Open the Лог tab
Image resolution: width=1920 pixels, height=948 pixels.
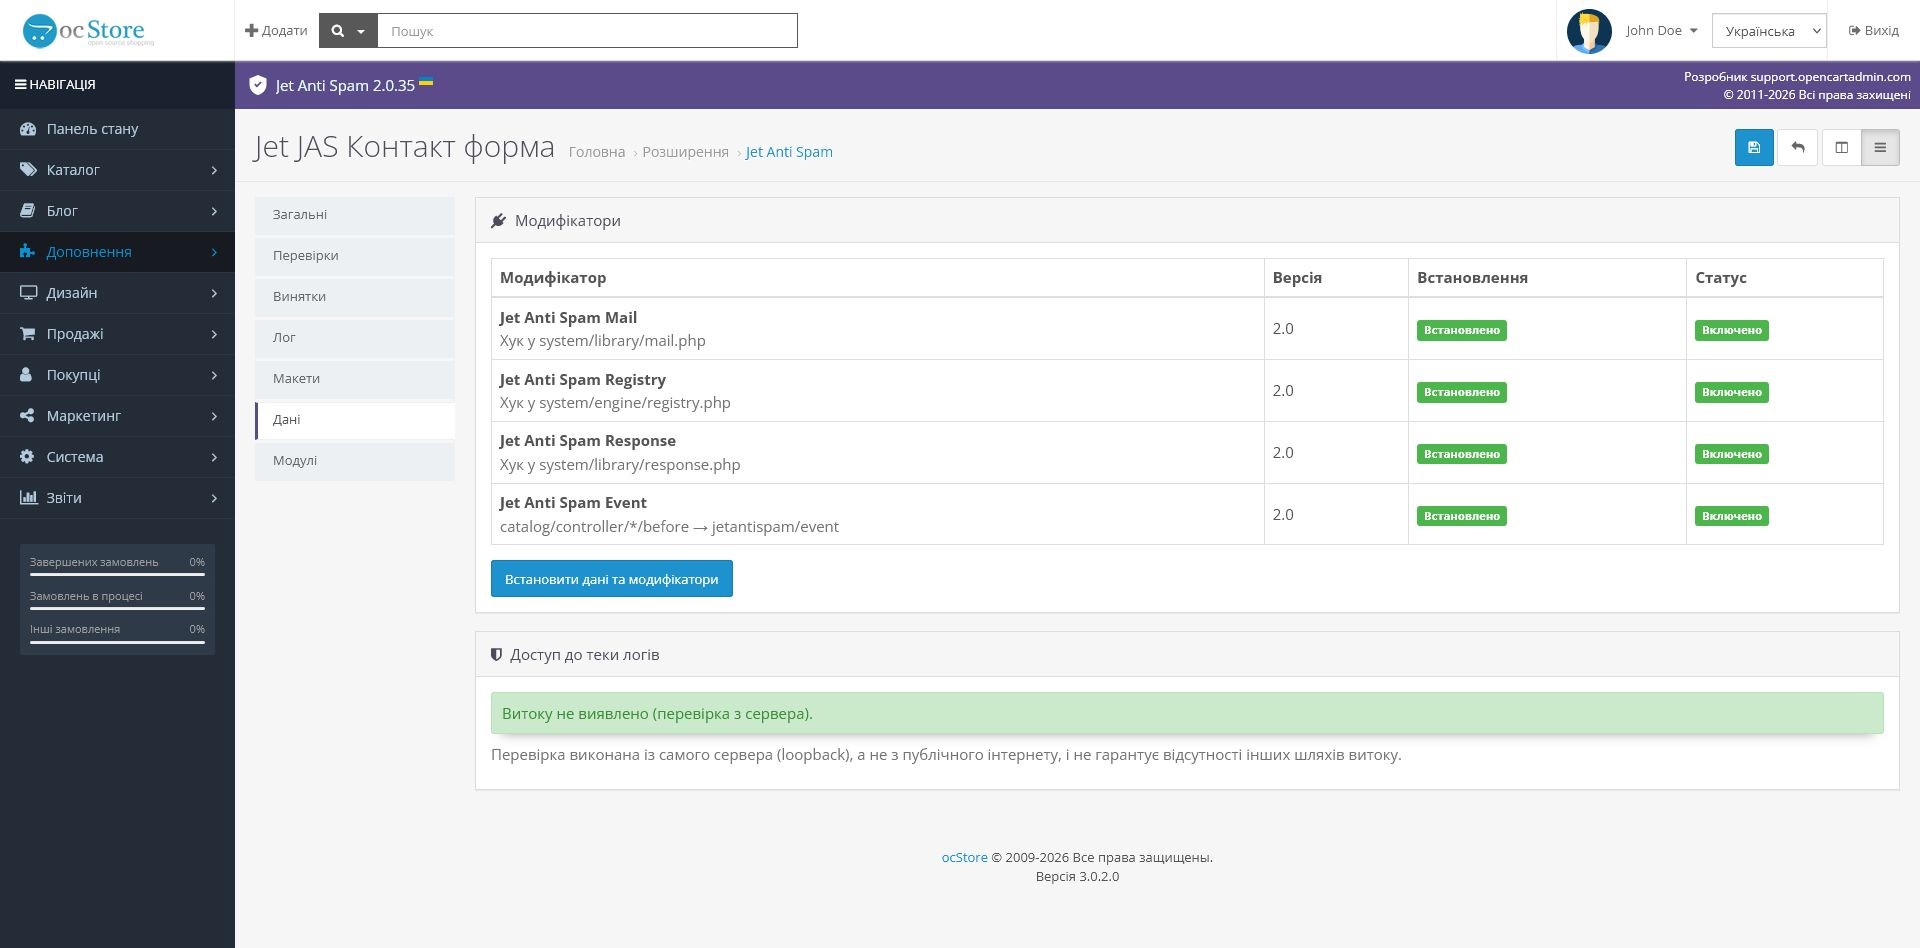355,338
